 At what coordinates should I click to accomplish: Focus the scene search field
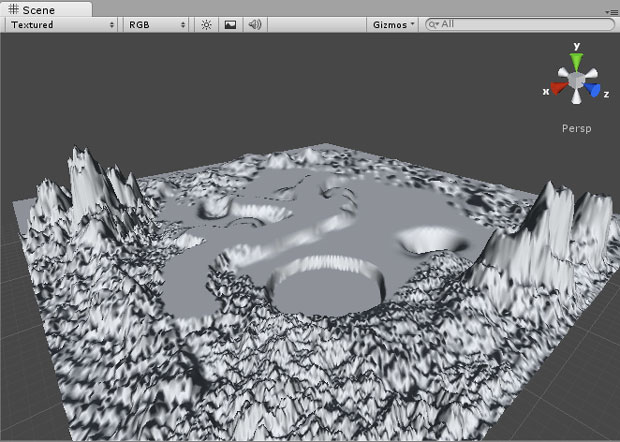pyautogui.click(x=520, y=24)
